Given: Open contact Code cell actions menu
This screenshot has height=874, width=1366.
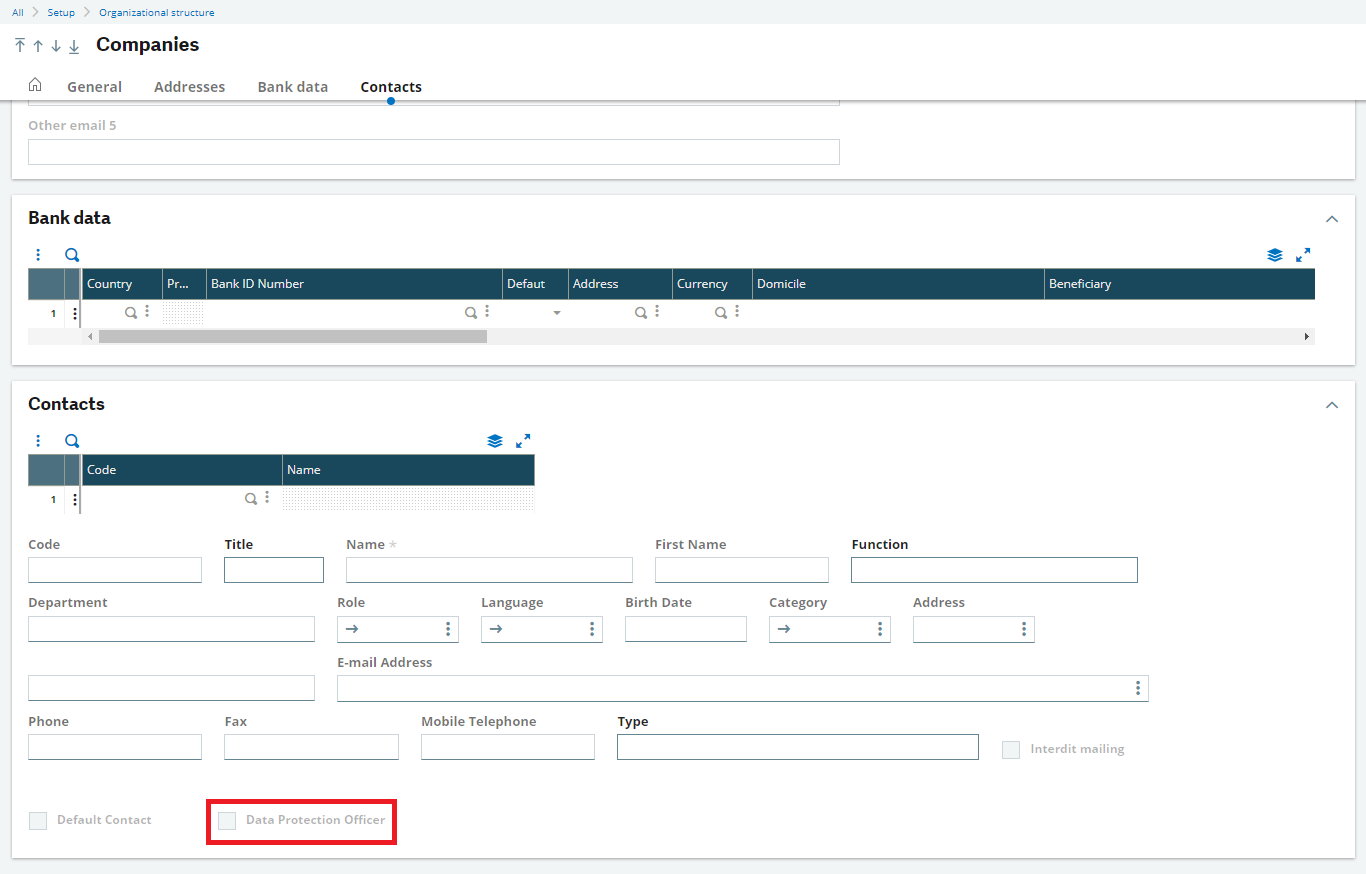Looking at the screenshot, I should [267, 498].
